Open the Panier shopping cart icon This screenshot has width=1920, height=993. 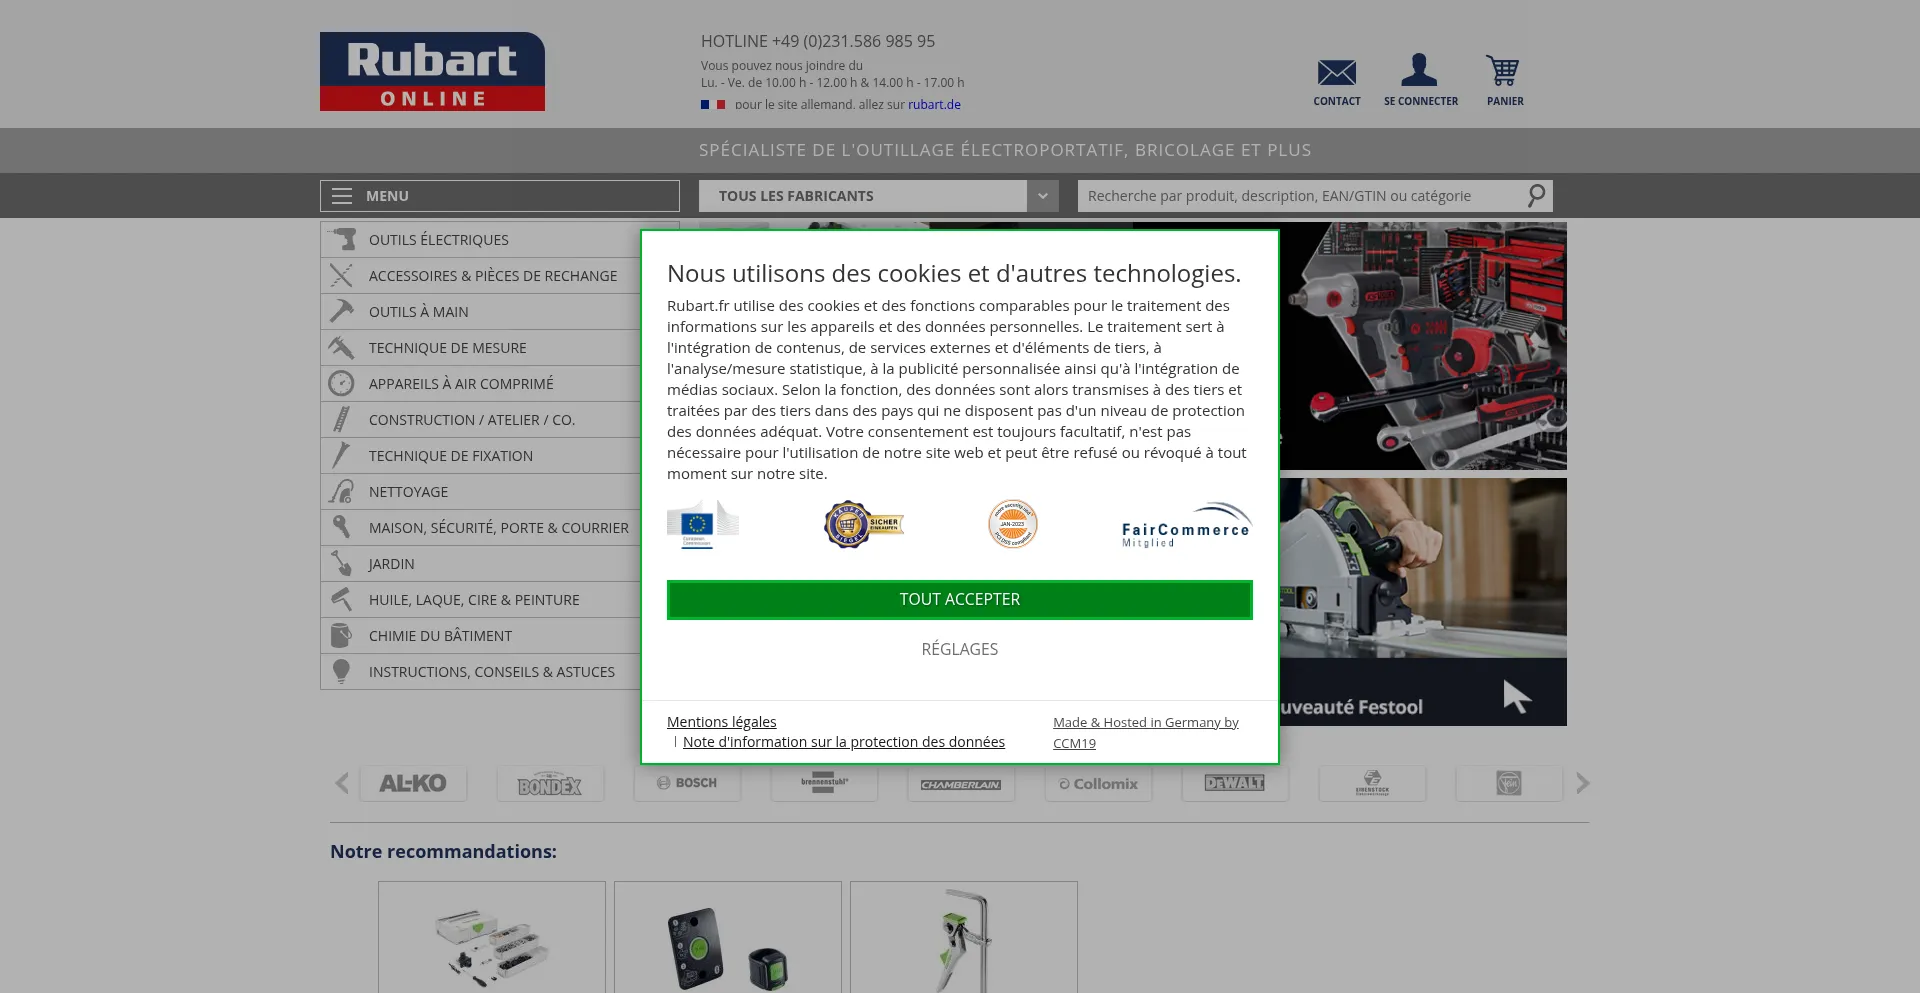coord(1503,72)
